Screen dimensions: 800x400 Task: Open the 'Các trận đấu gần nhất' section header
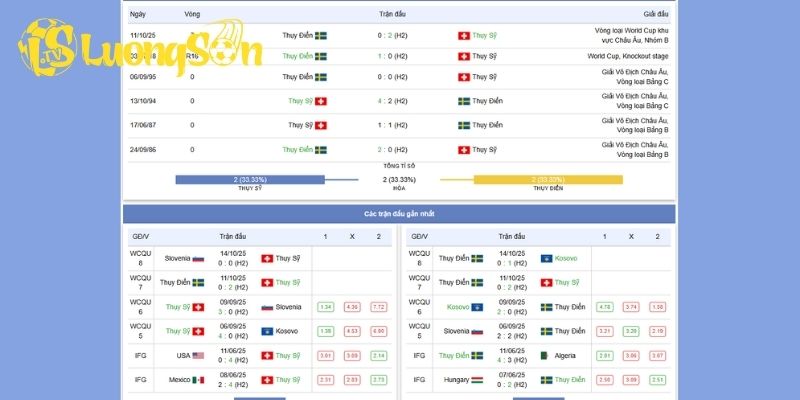click(x=399, y=214)
